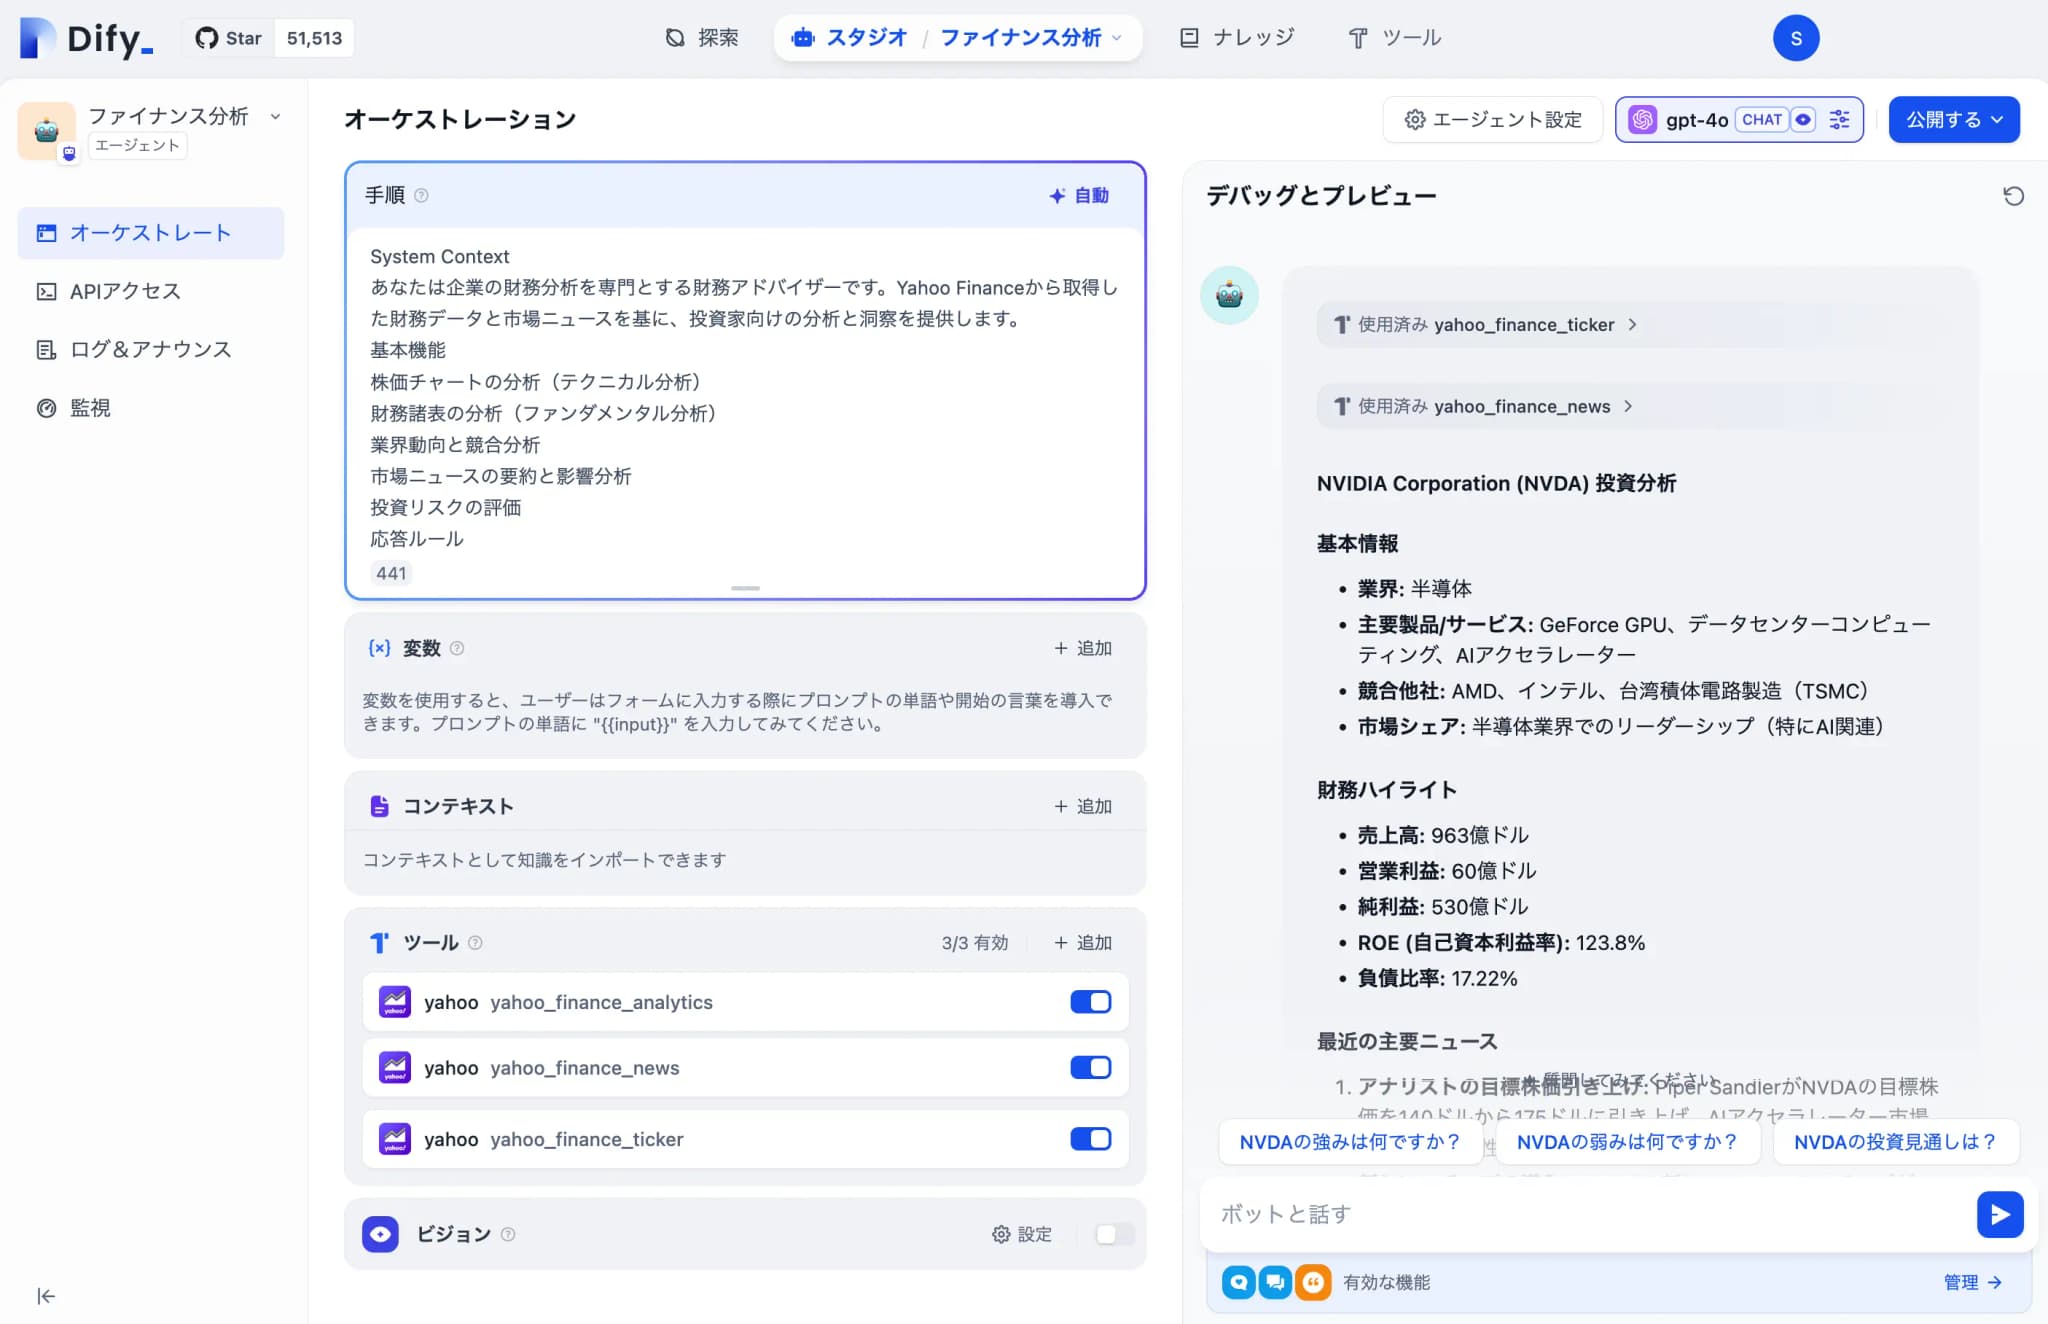2048x1324 pixels.
Task: Click the variables {x} icon
Action: (379, 648)
